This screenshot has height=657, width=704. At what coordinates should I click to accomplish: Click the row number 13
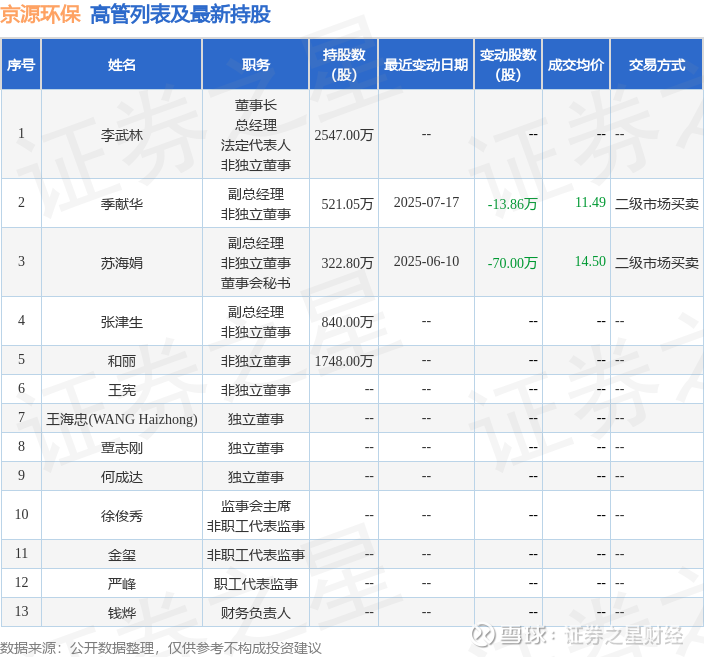click(x=21, y=611)
